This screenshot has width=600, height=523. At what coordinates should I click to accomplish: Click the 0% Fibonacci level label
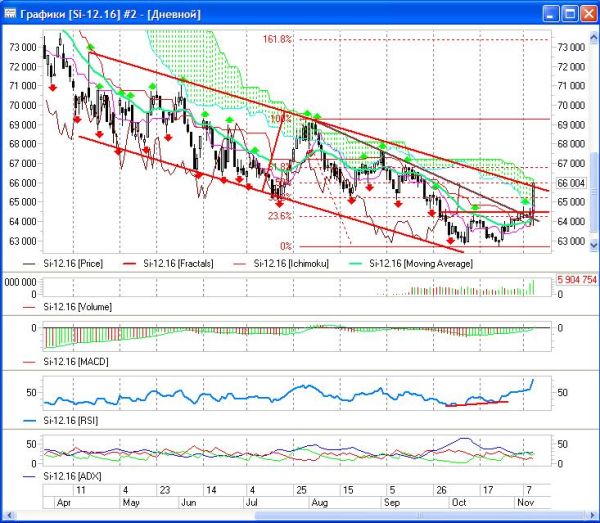[x=286, y=246]
